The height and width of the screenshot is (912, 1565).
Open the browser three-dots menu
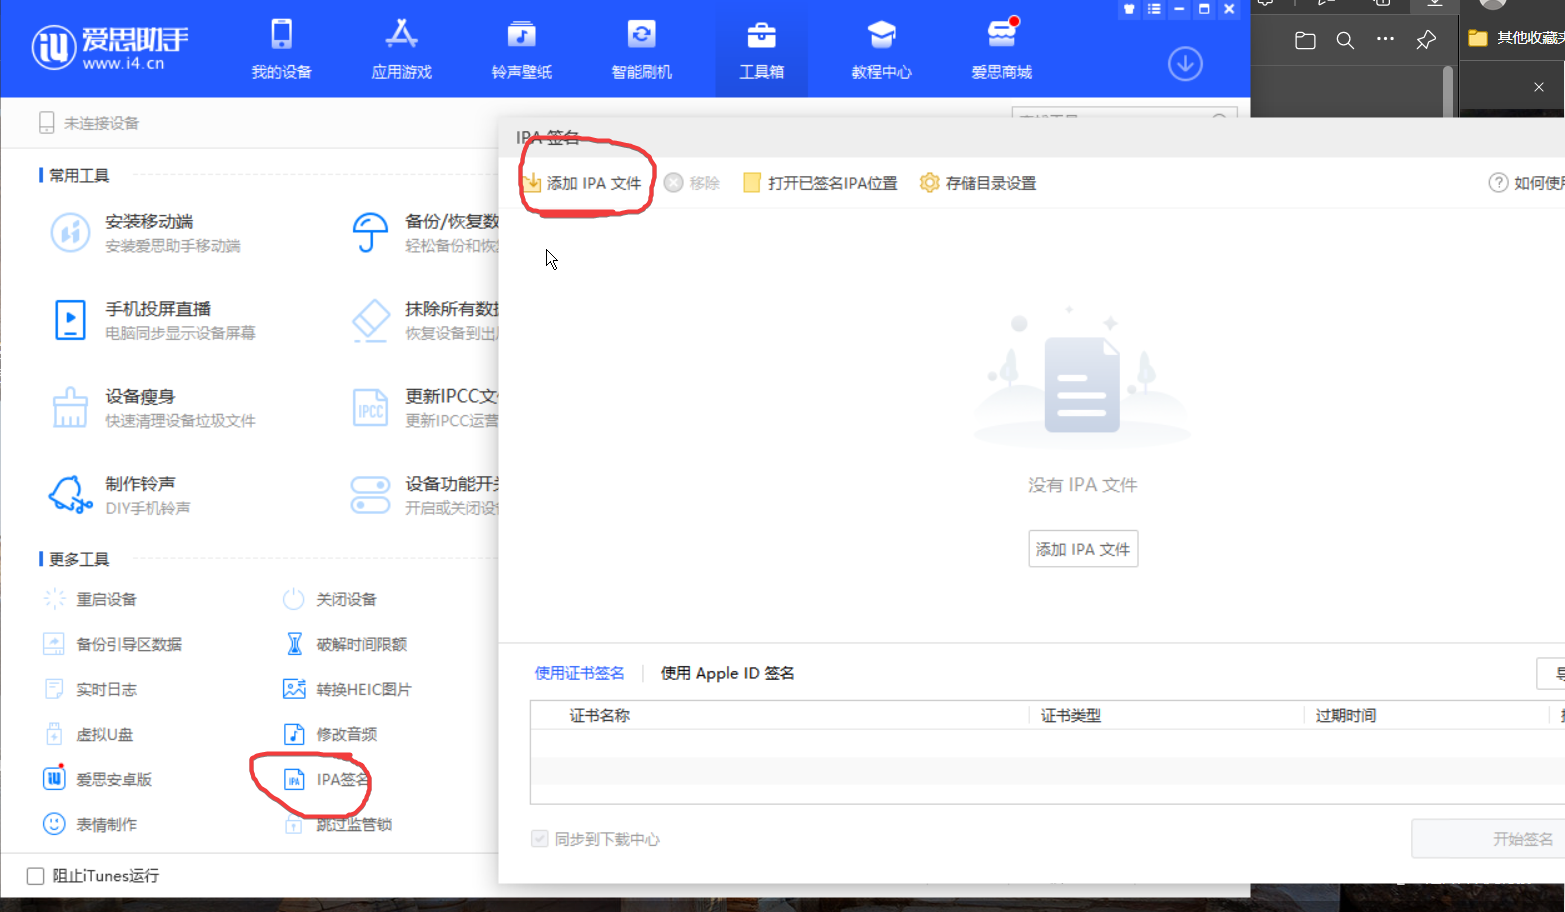tap(1385, 39)
